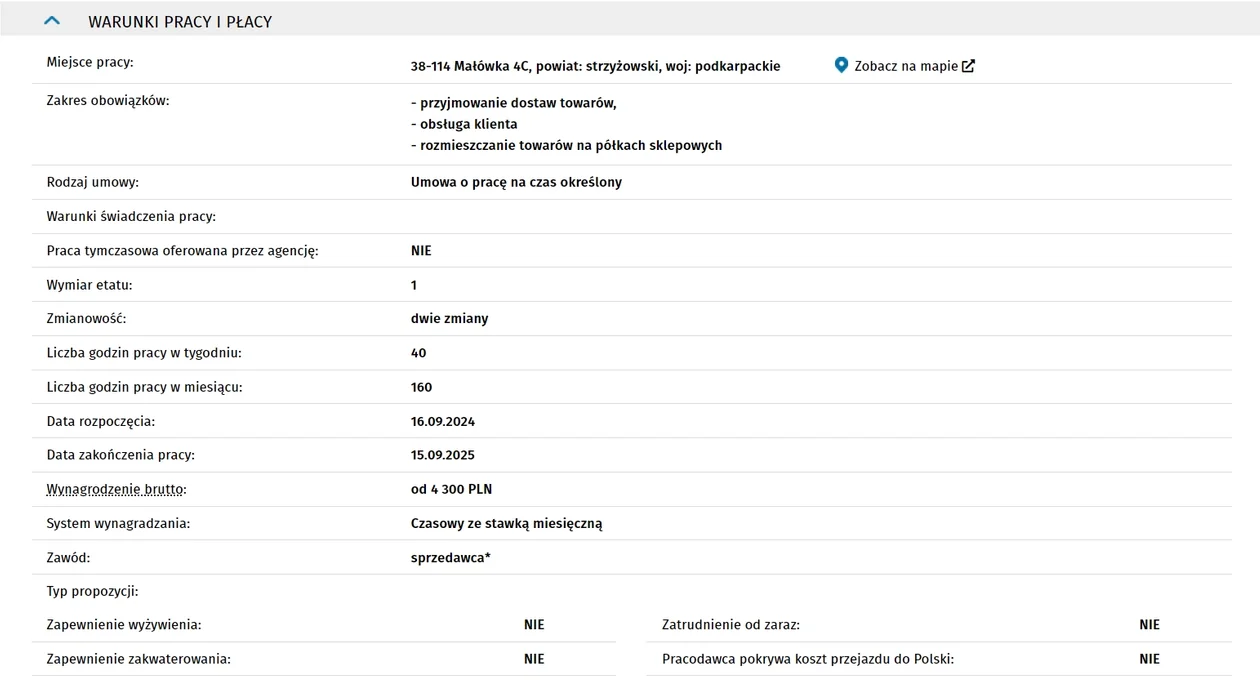This screenshot has height=682, width=1260.
Task: Open the Zobacz na mapie link
Action: pos(906,66)
